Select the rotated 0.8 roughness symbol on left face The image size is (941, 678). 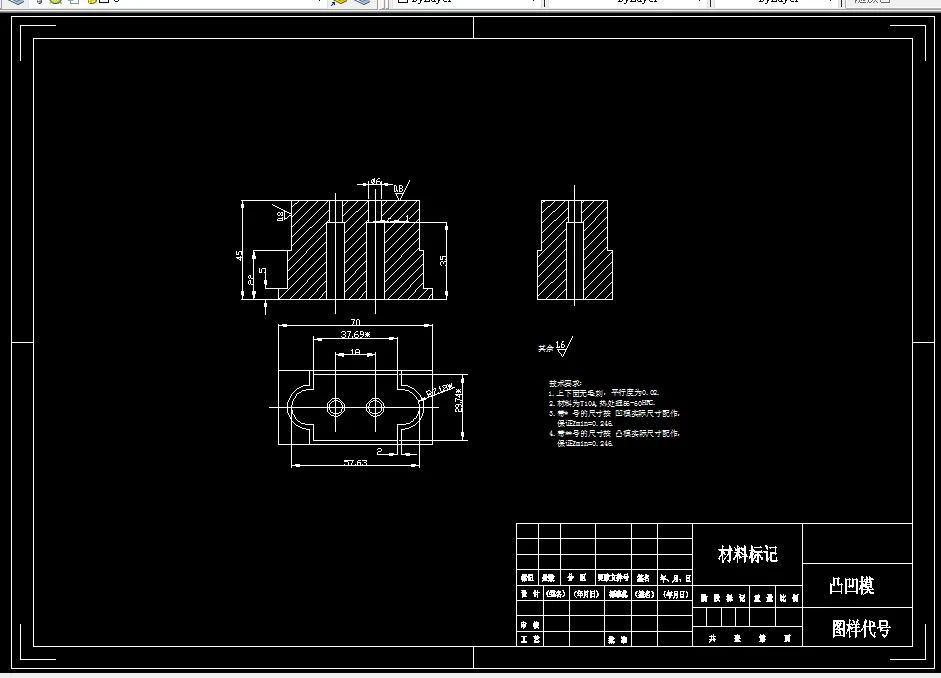(x=283, y=212)
